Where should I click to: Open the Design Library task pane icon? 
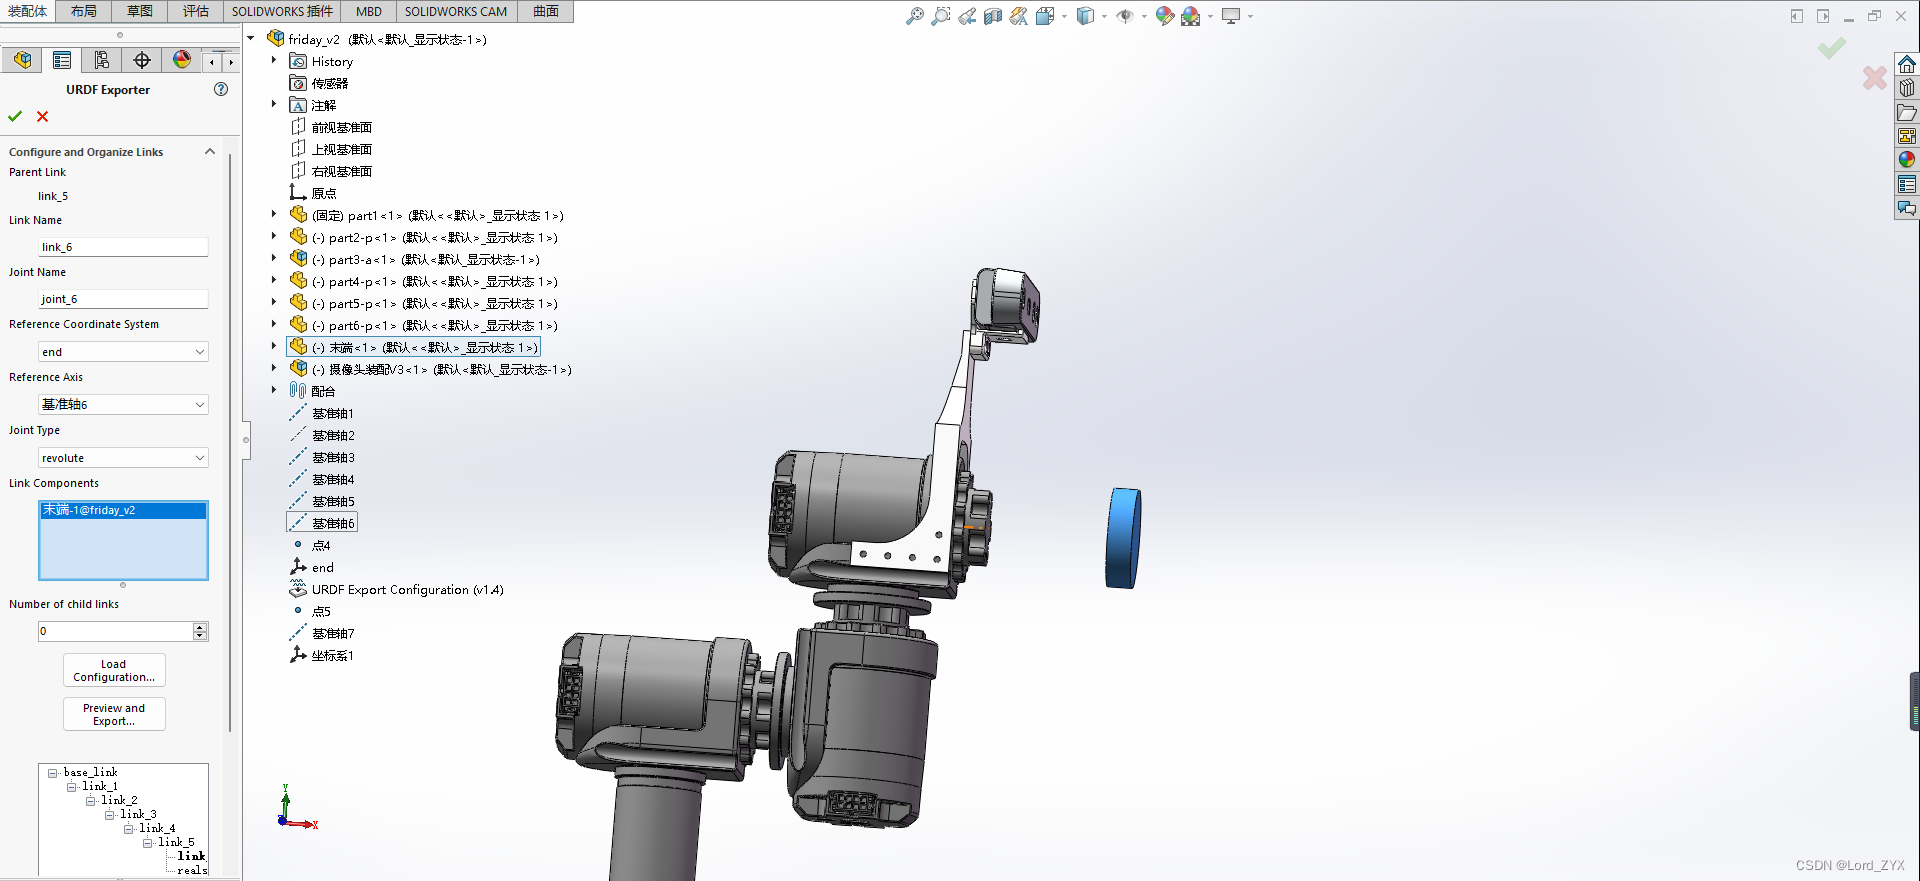pyautogui.click(x=1907, y=88)
